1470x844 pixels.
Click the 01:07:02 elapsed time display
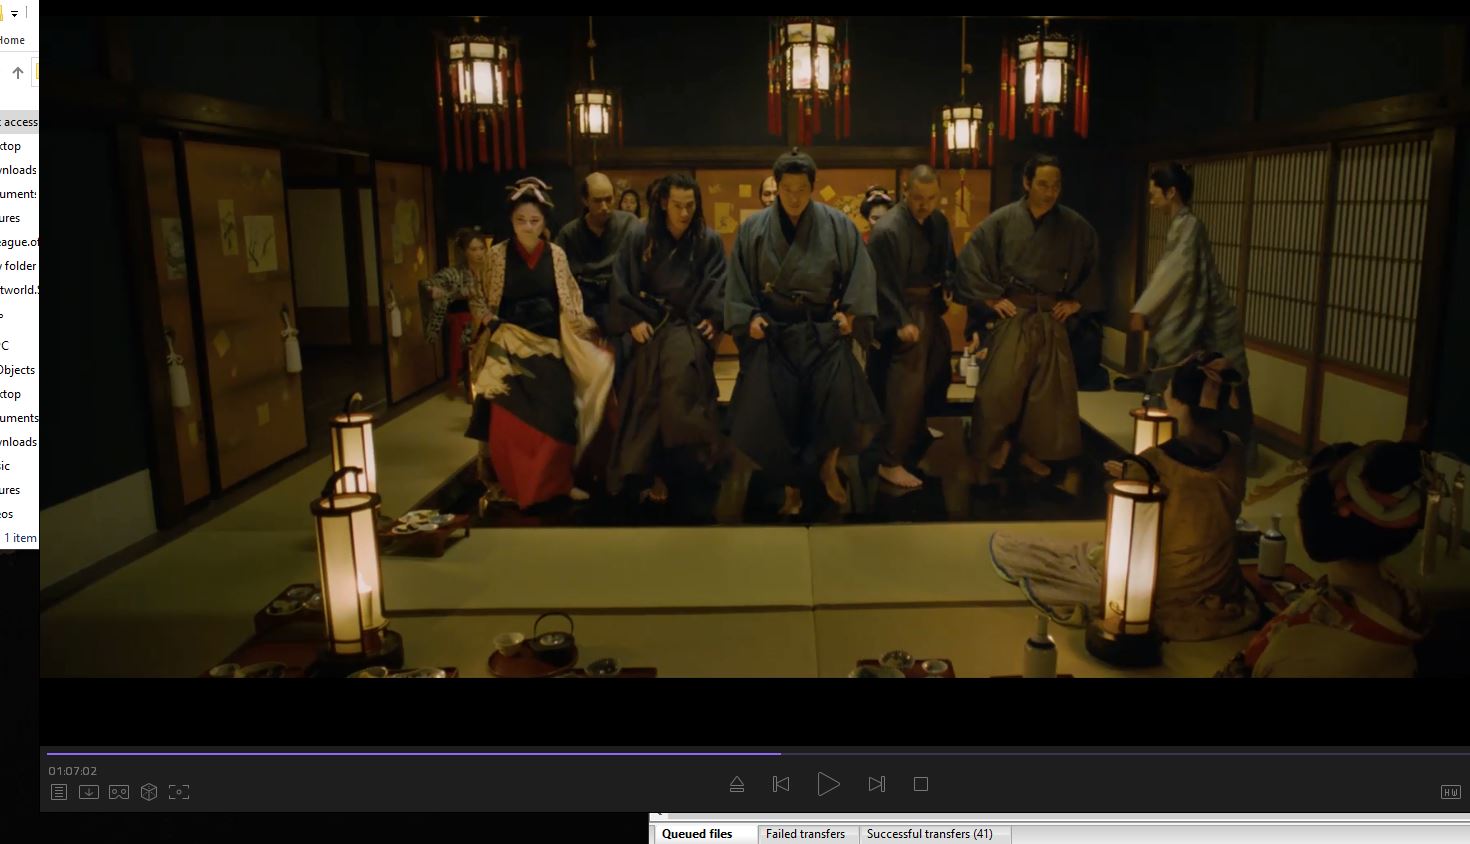[73, 771]
